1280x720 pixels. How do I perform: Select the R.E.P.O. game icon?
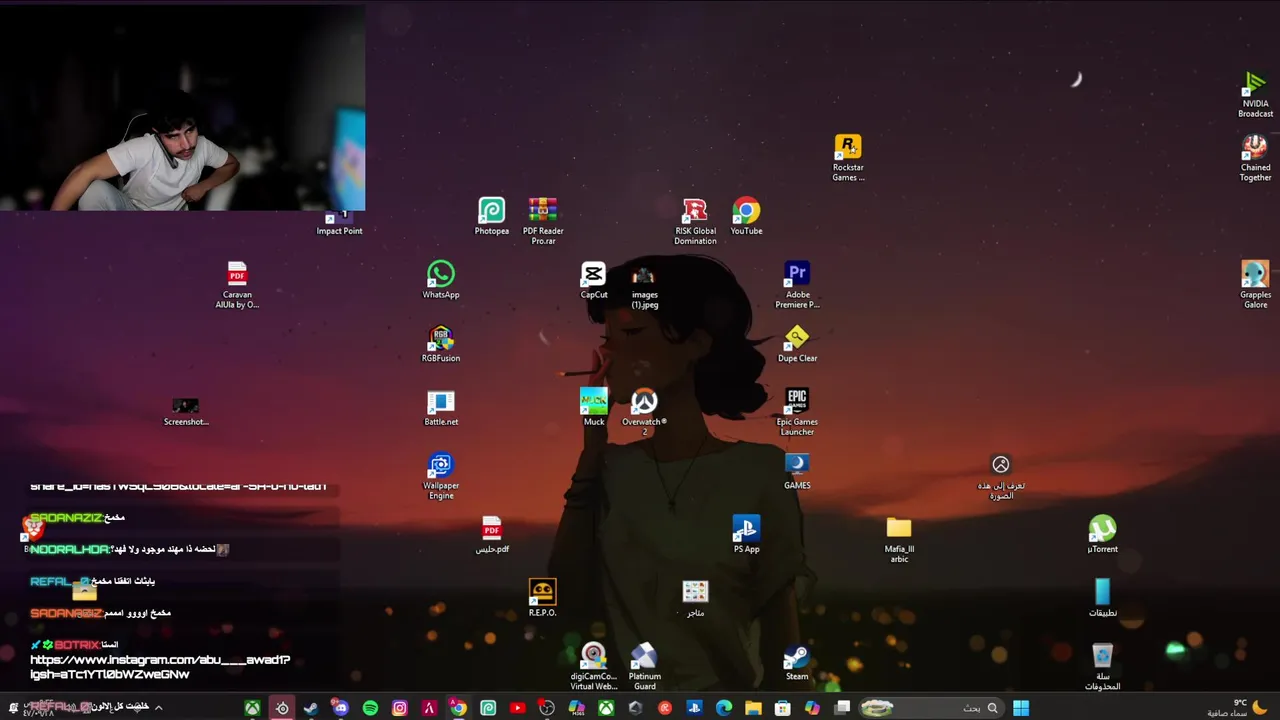coord(542,598)
